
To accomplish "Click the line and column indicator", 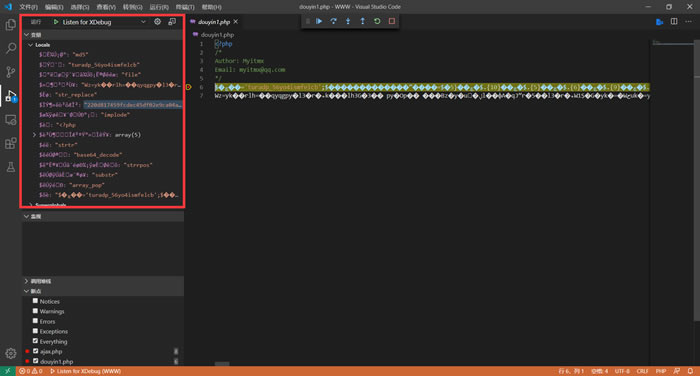I will (571, 371).
